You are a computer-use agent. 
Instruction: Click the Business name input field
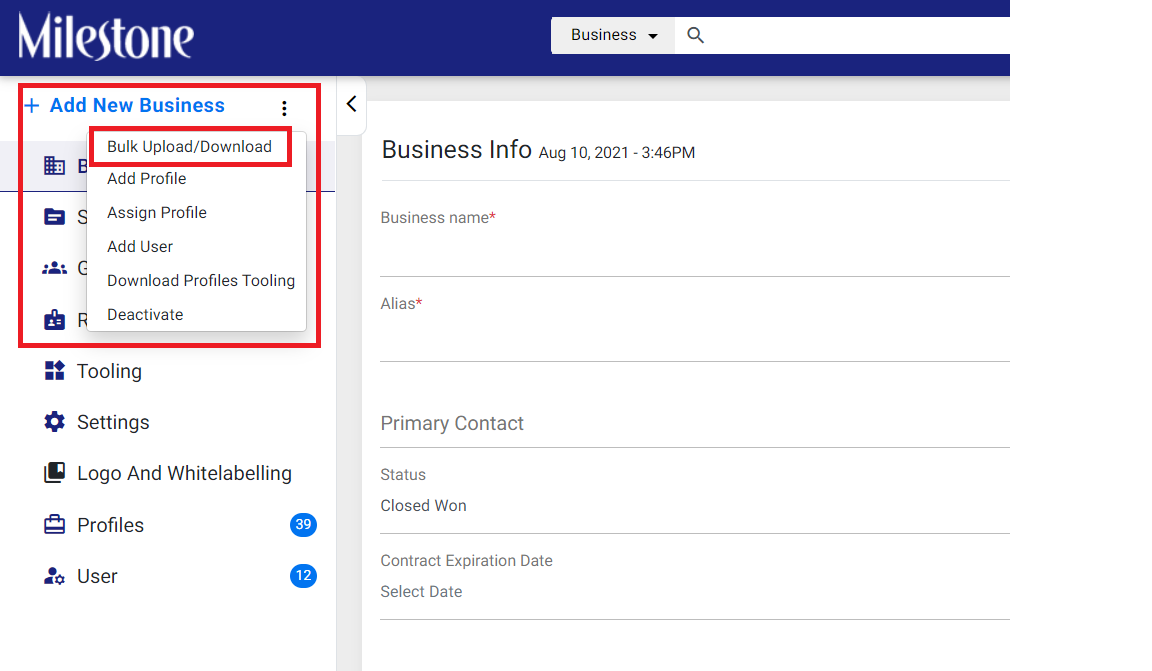[x=695, y=252]
